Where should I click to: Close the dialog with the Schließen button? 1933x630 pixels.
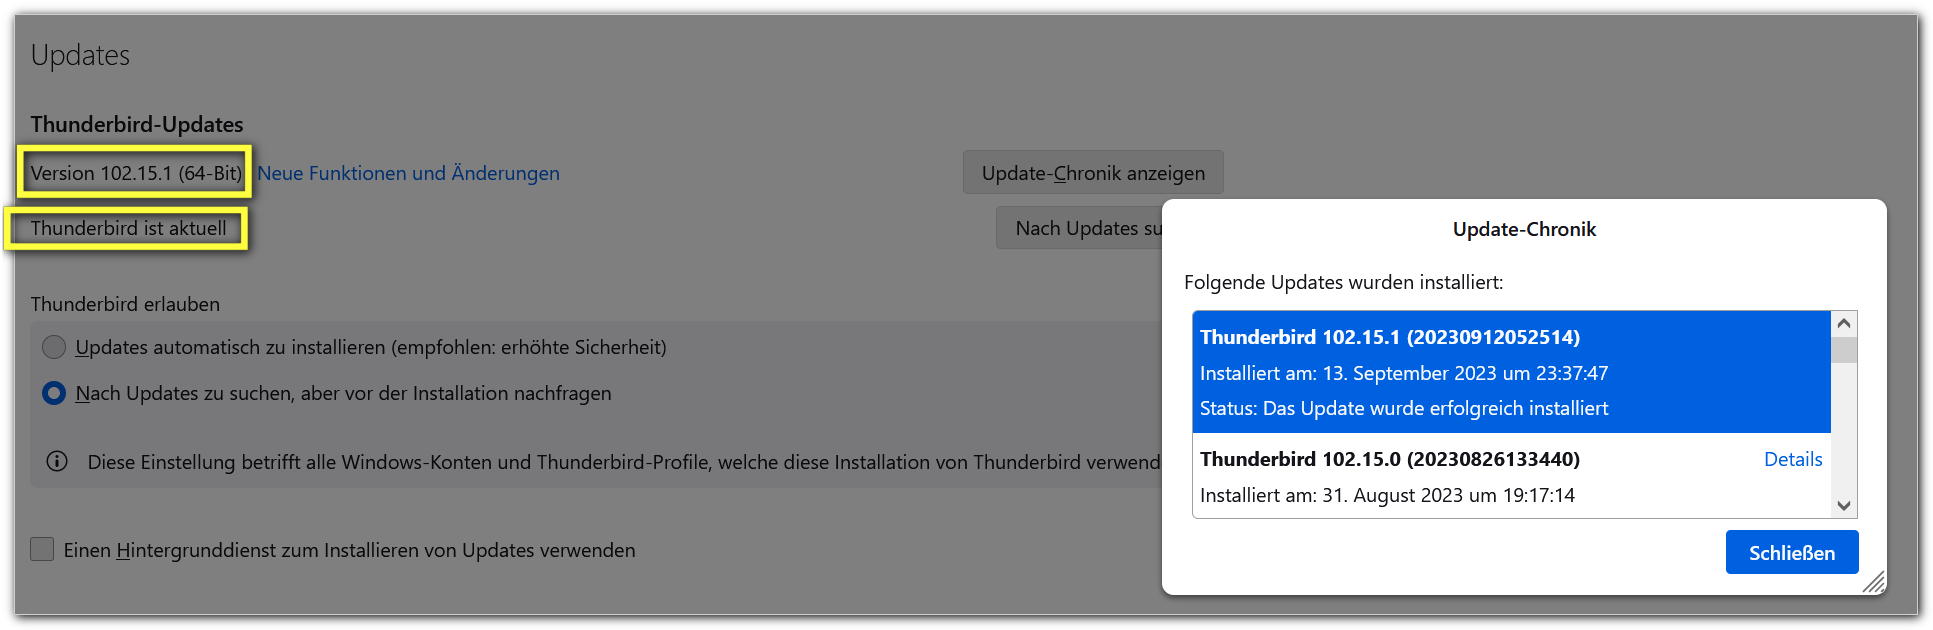1791,552
